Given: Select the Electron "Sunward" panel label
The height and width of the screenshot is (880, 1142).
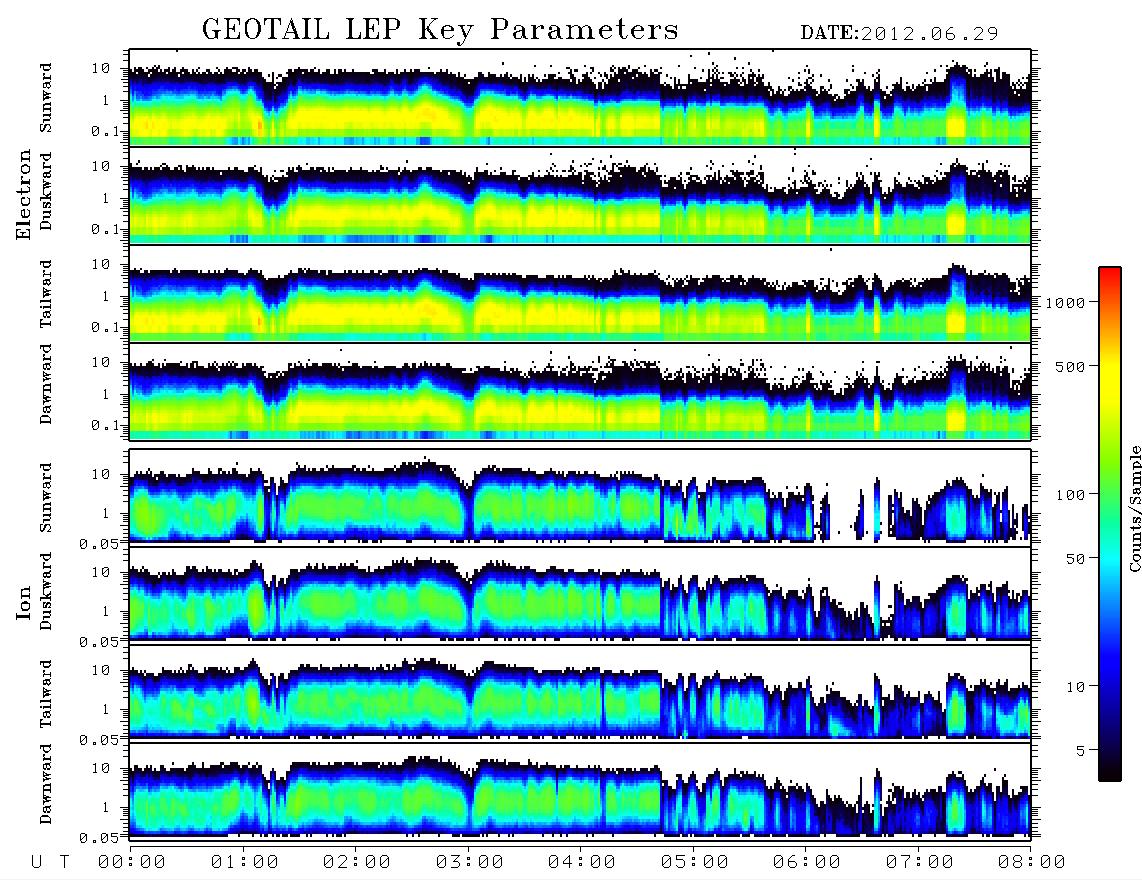Looking at the screenshot, I should tap(46, 98).
